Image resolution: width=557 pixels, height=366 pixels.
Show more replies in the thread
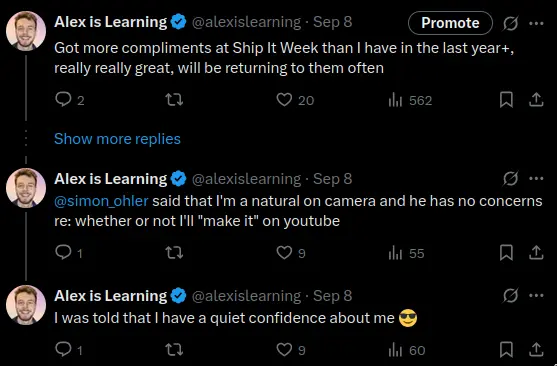117,139
